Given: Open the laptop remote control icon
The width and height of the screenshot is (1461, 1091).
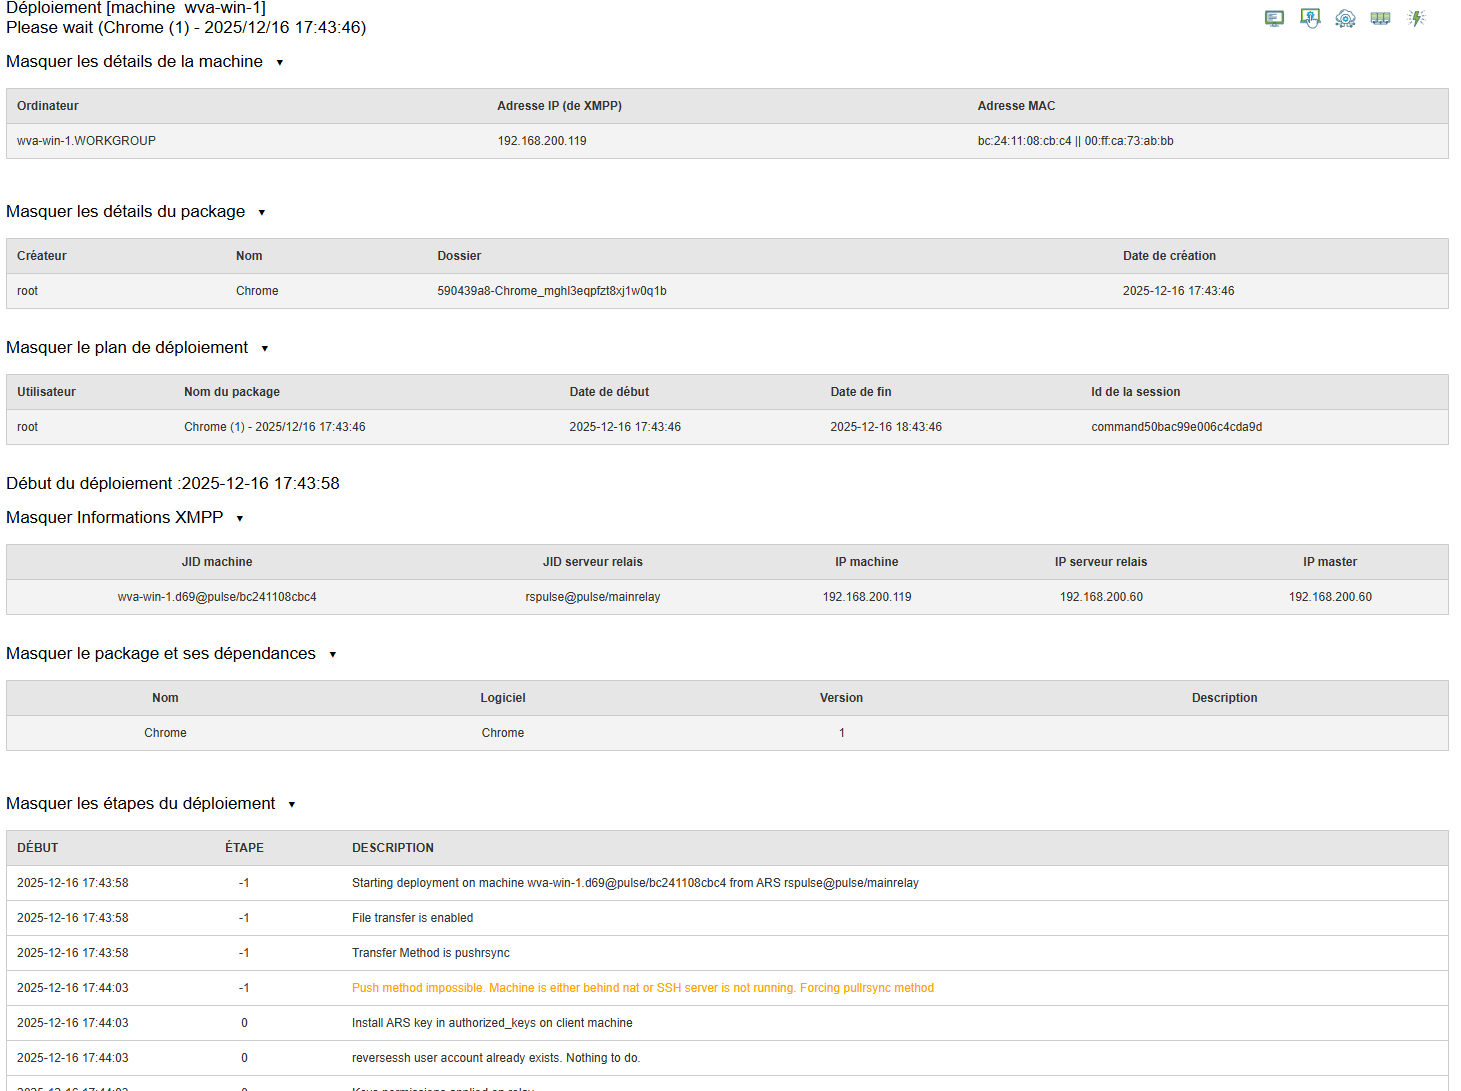Looking at the screenshot, I should click(x=1310, y=18).
